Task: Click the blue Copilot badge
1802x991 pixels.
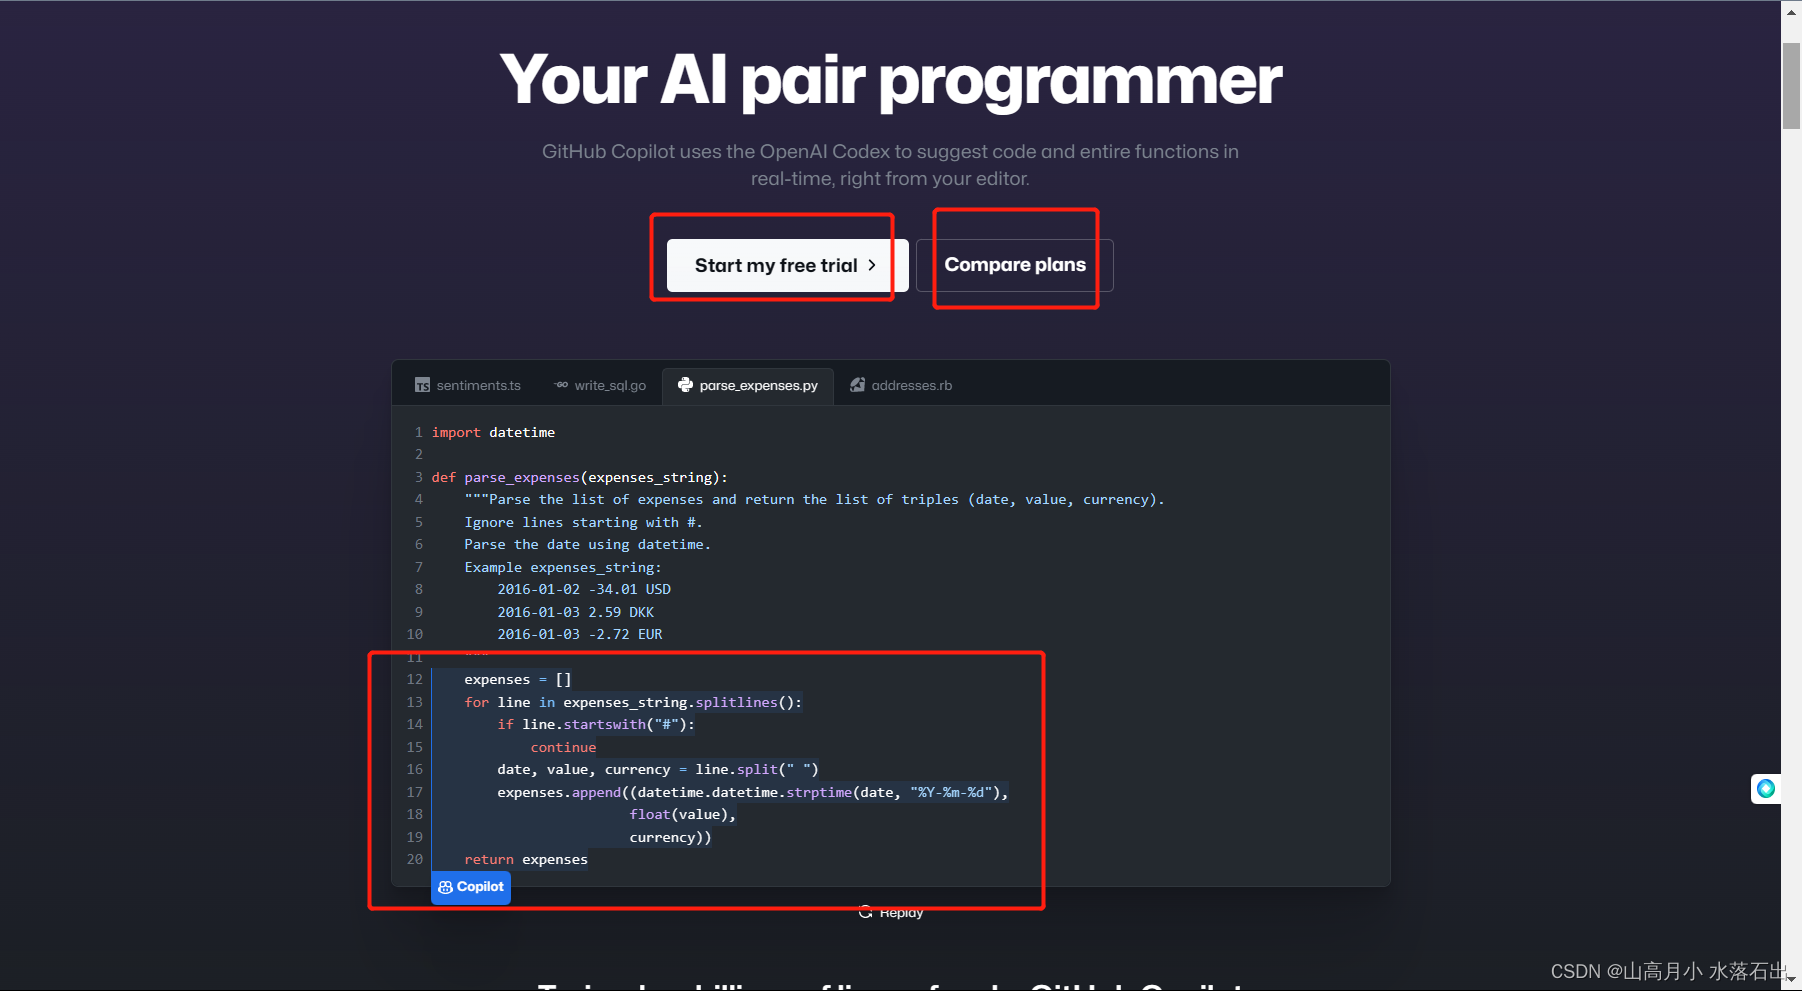Action: pyautogui.click(x=471, y=887)
